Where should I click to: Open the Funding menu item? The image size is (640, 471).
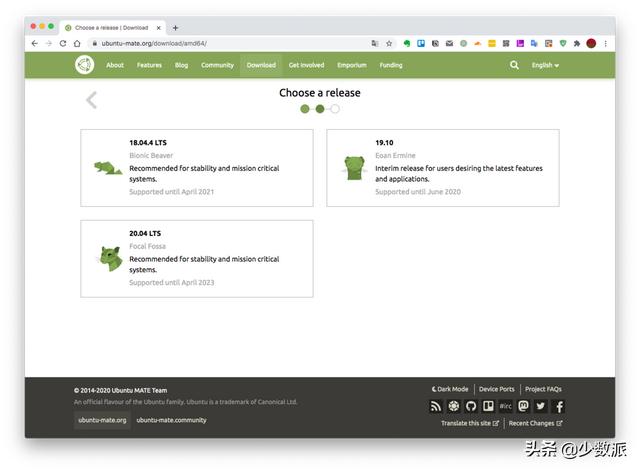[x=391, y=65]
